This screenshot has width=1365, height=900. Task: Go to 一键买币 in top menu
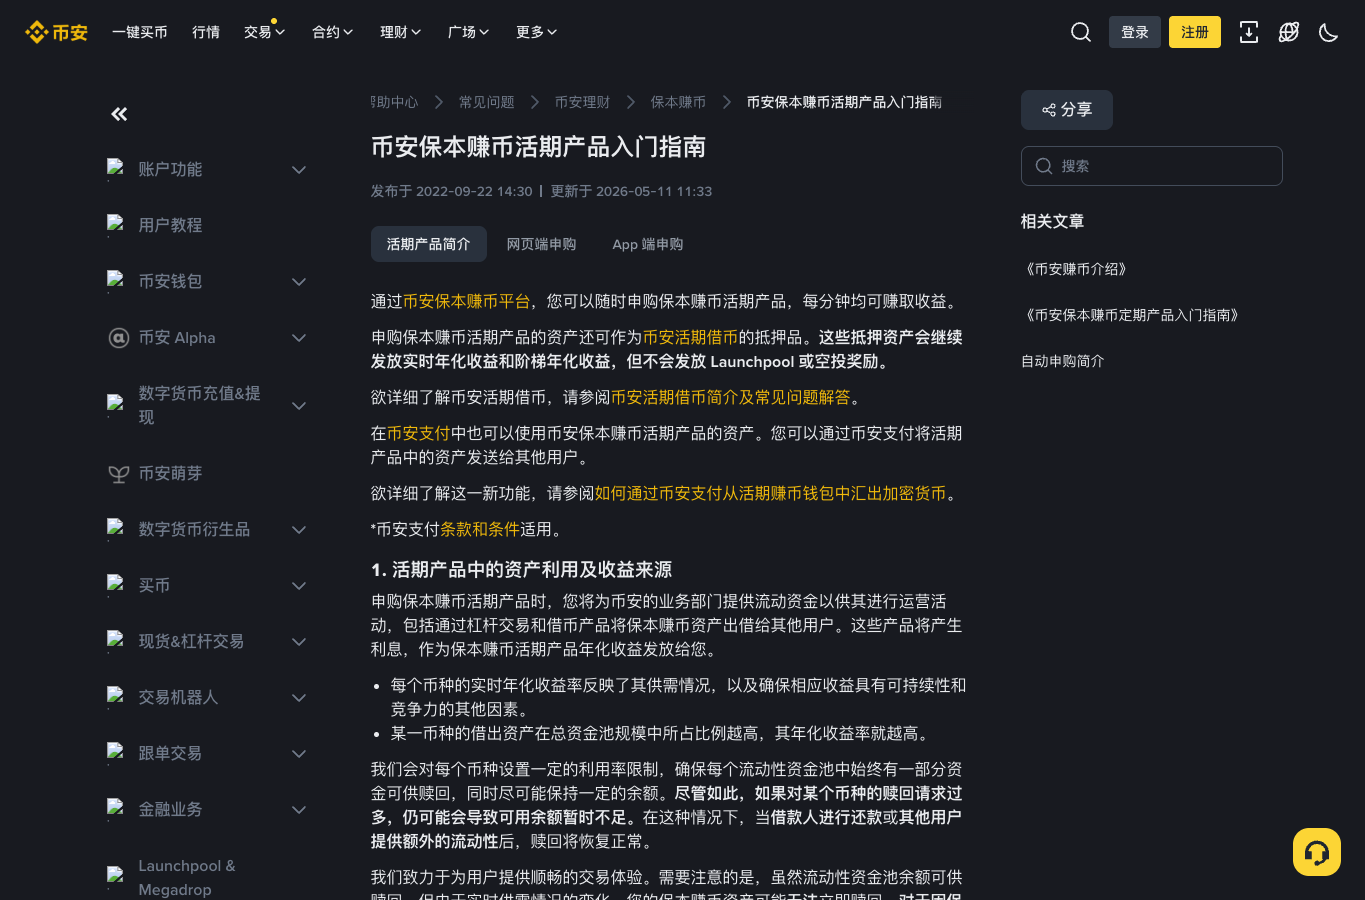[140, 32]
